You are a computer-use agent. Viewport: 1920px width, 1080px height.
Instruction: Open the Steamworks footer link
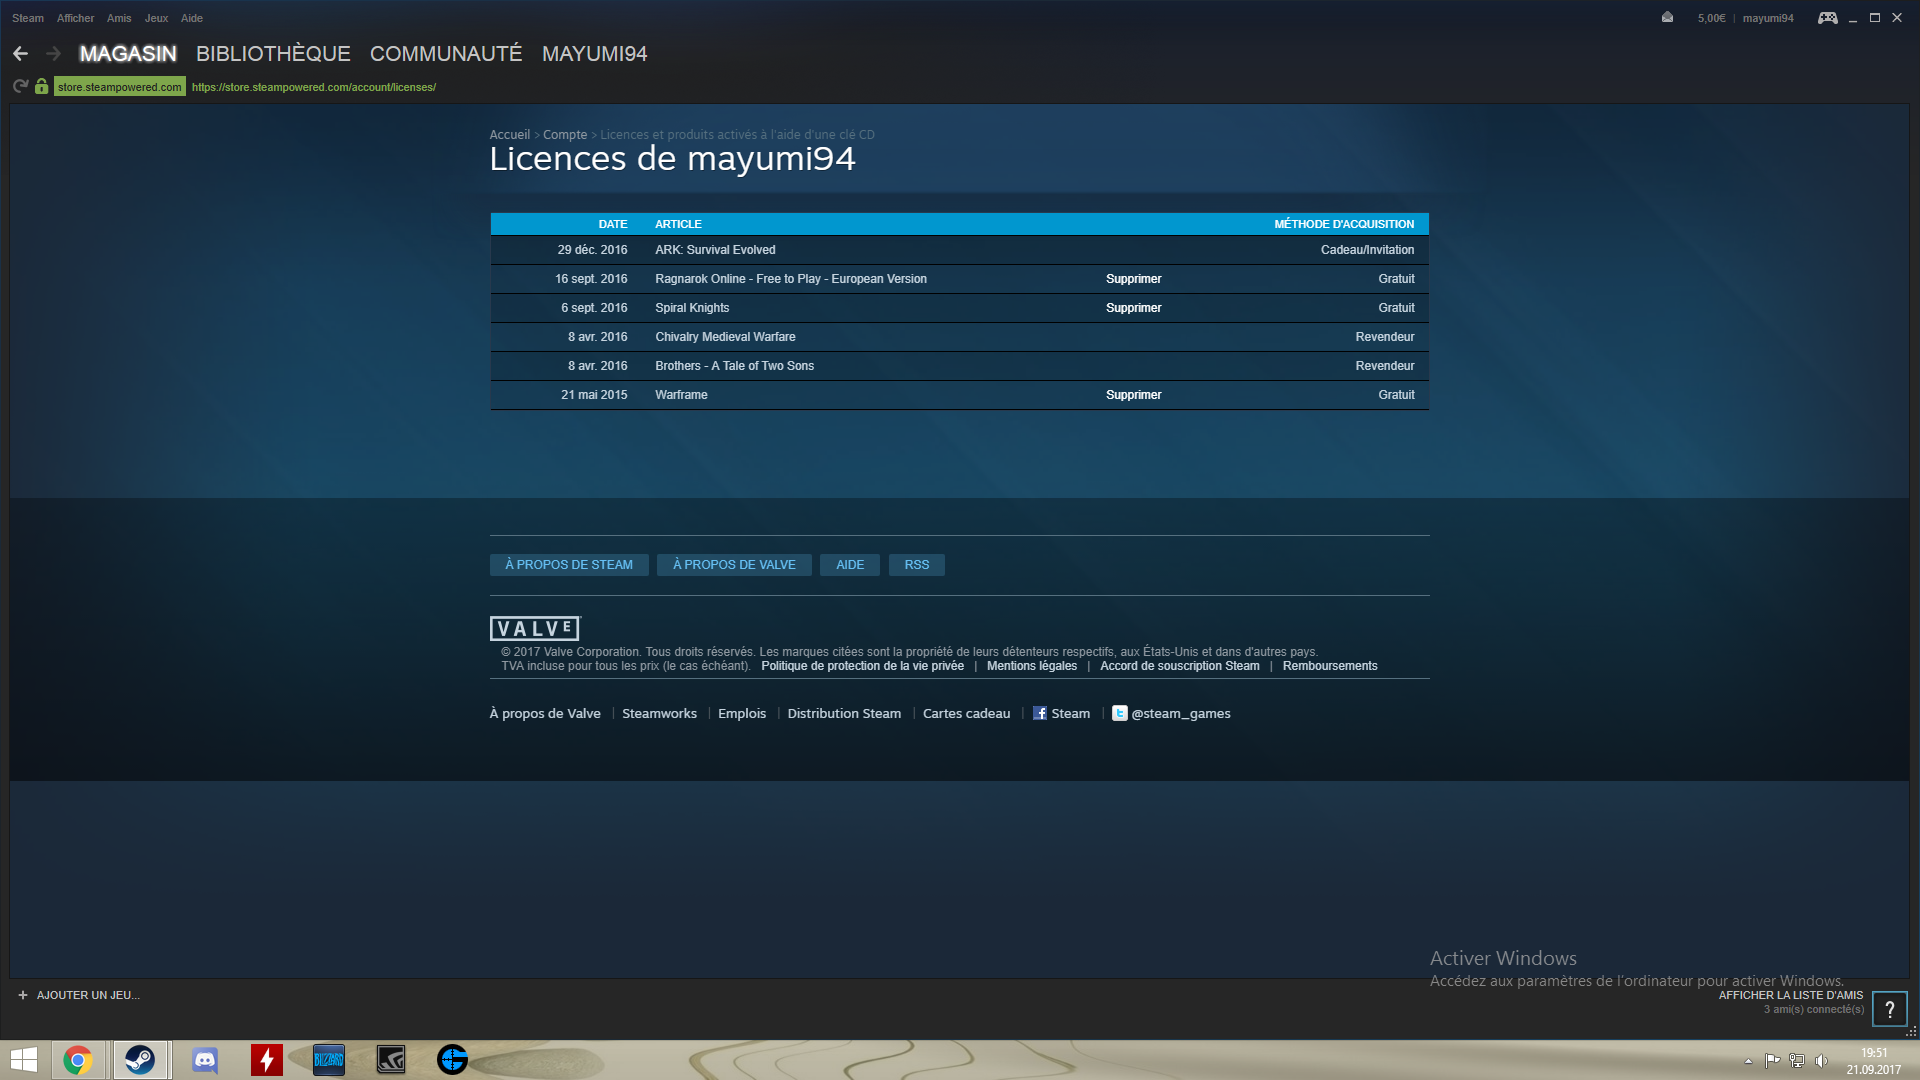(x=659, y=713)
